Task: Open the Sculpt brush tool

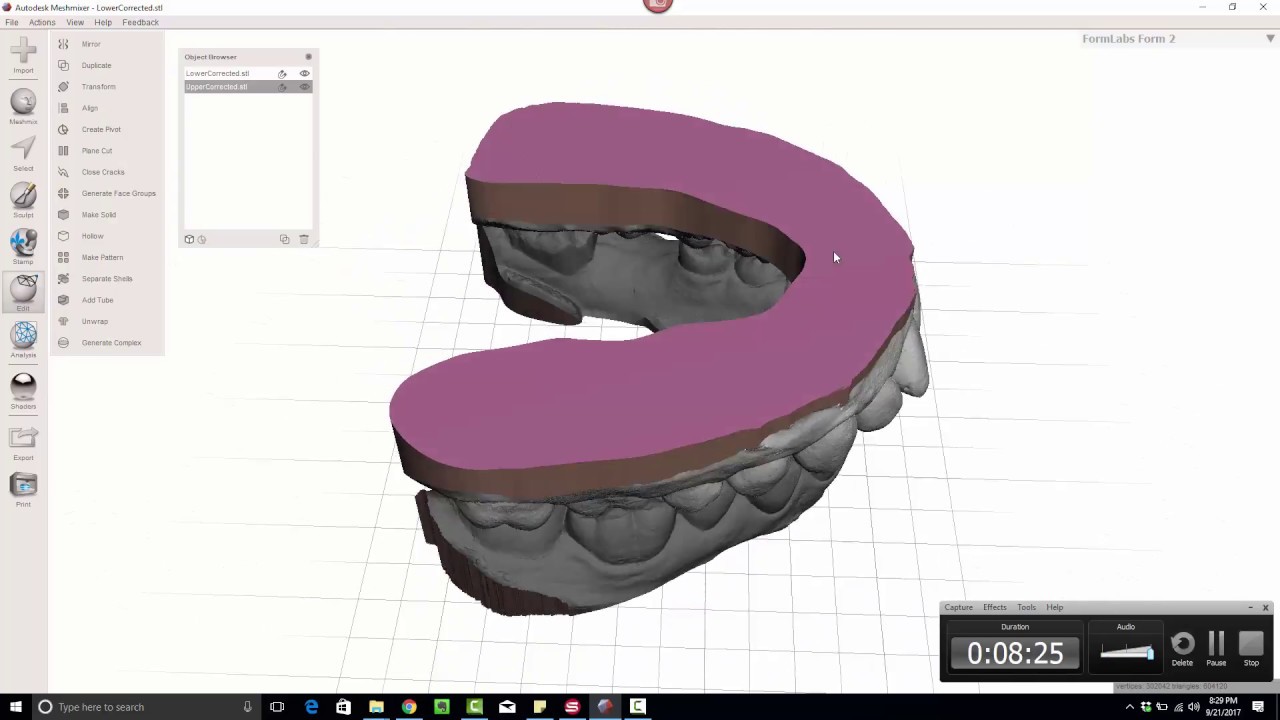Action: [23, 200]
